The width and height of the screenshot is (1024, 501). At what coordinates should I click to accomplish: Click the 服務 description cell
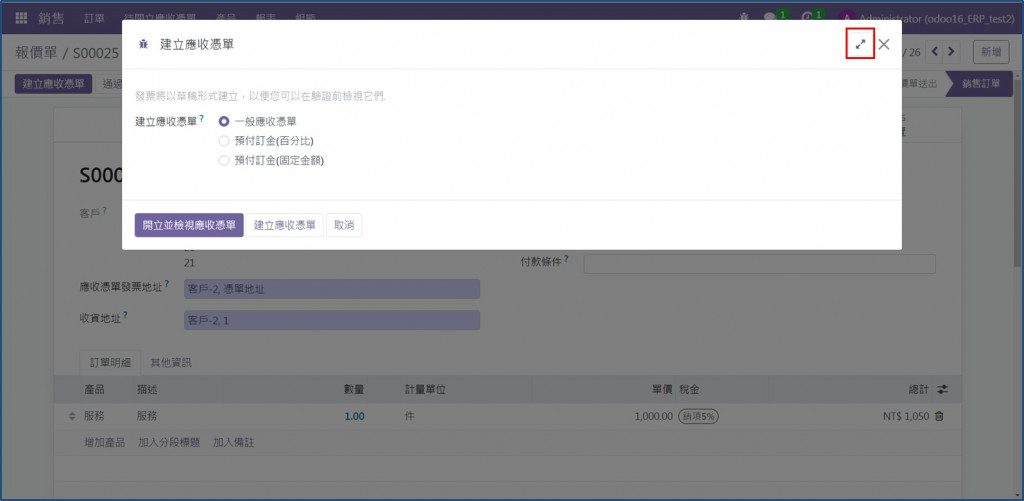click(147, 416)
